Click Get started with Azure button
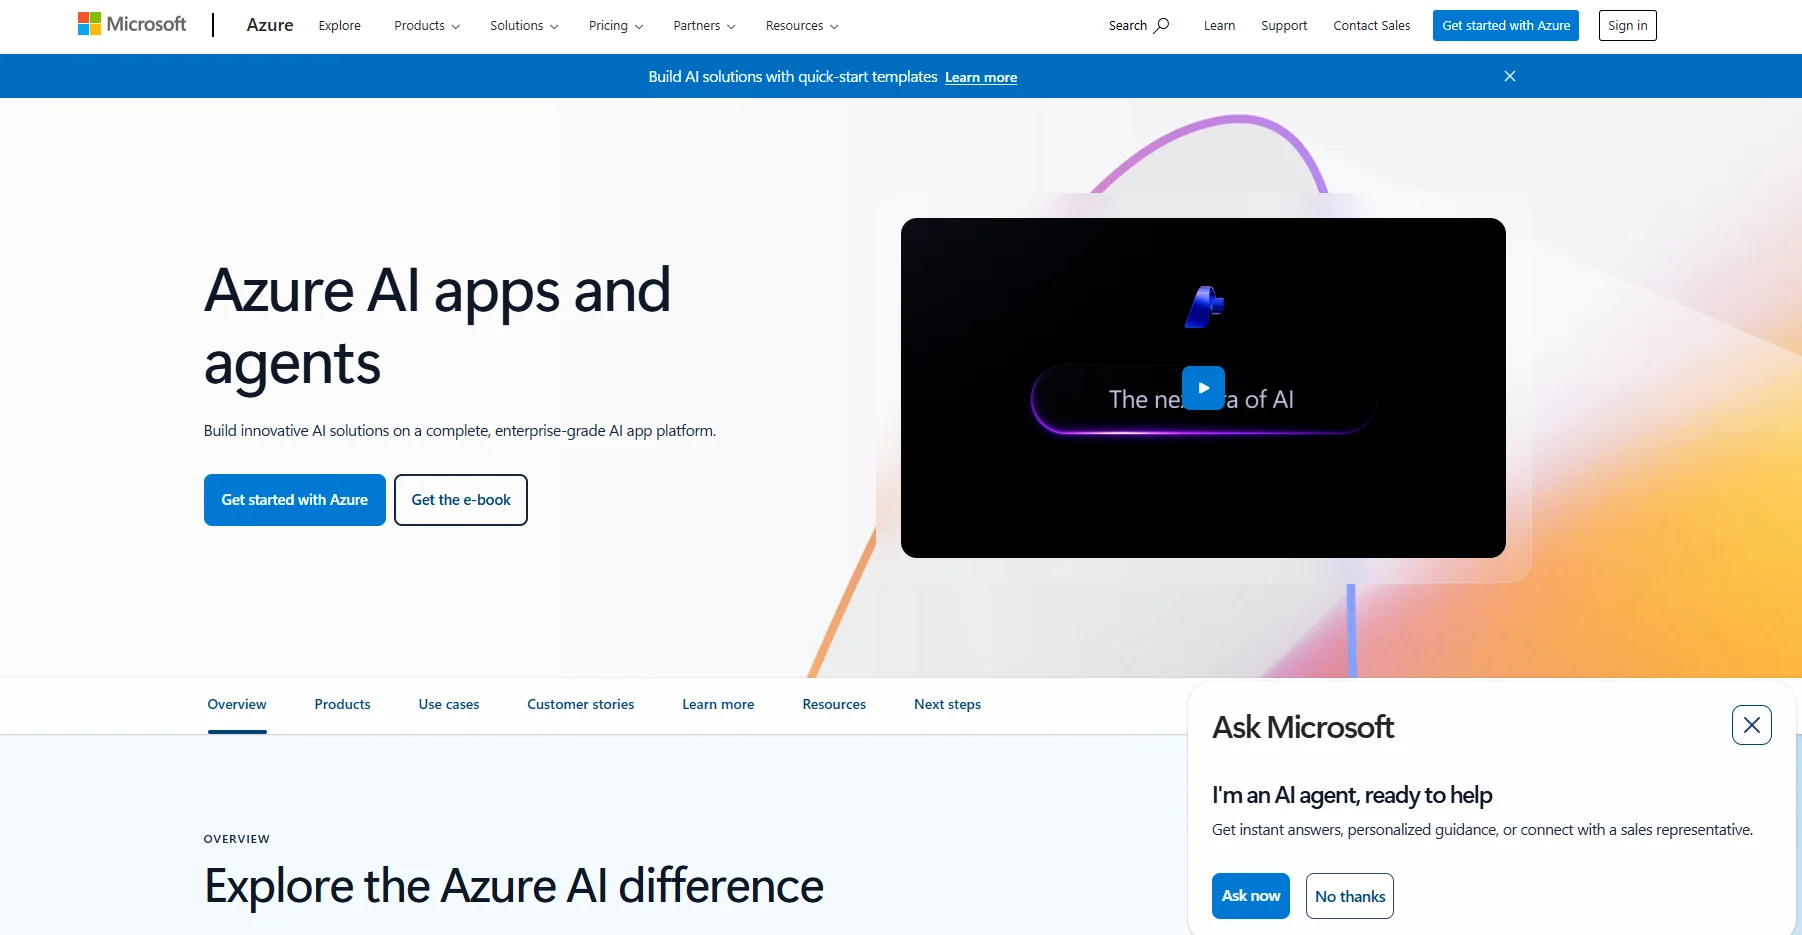Screen dimensions: 1802x935 click(294, 499)
